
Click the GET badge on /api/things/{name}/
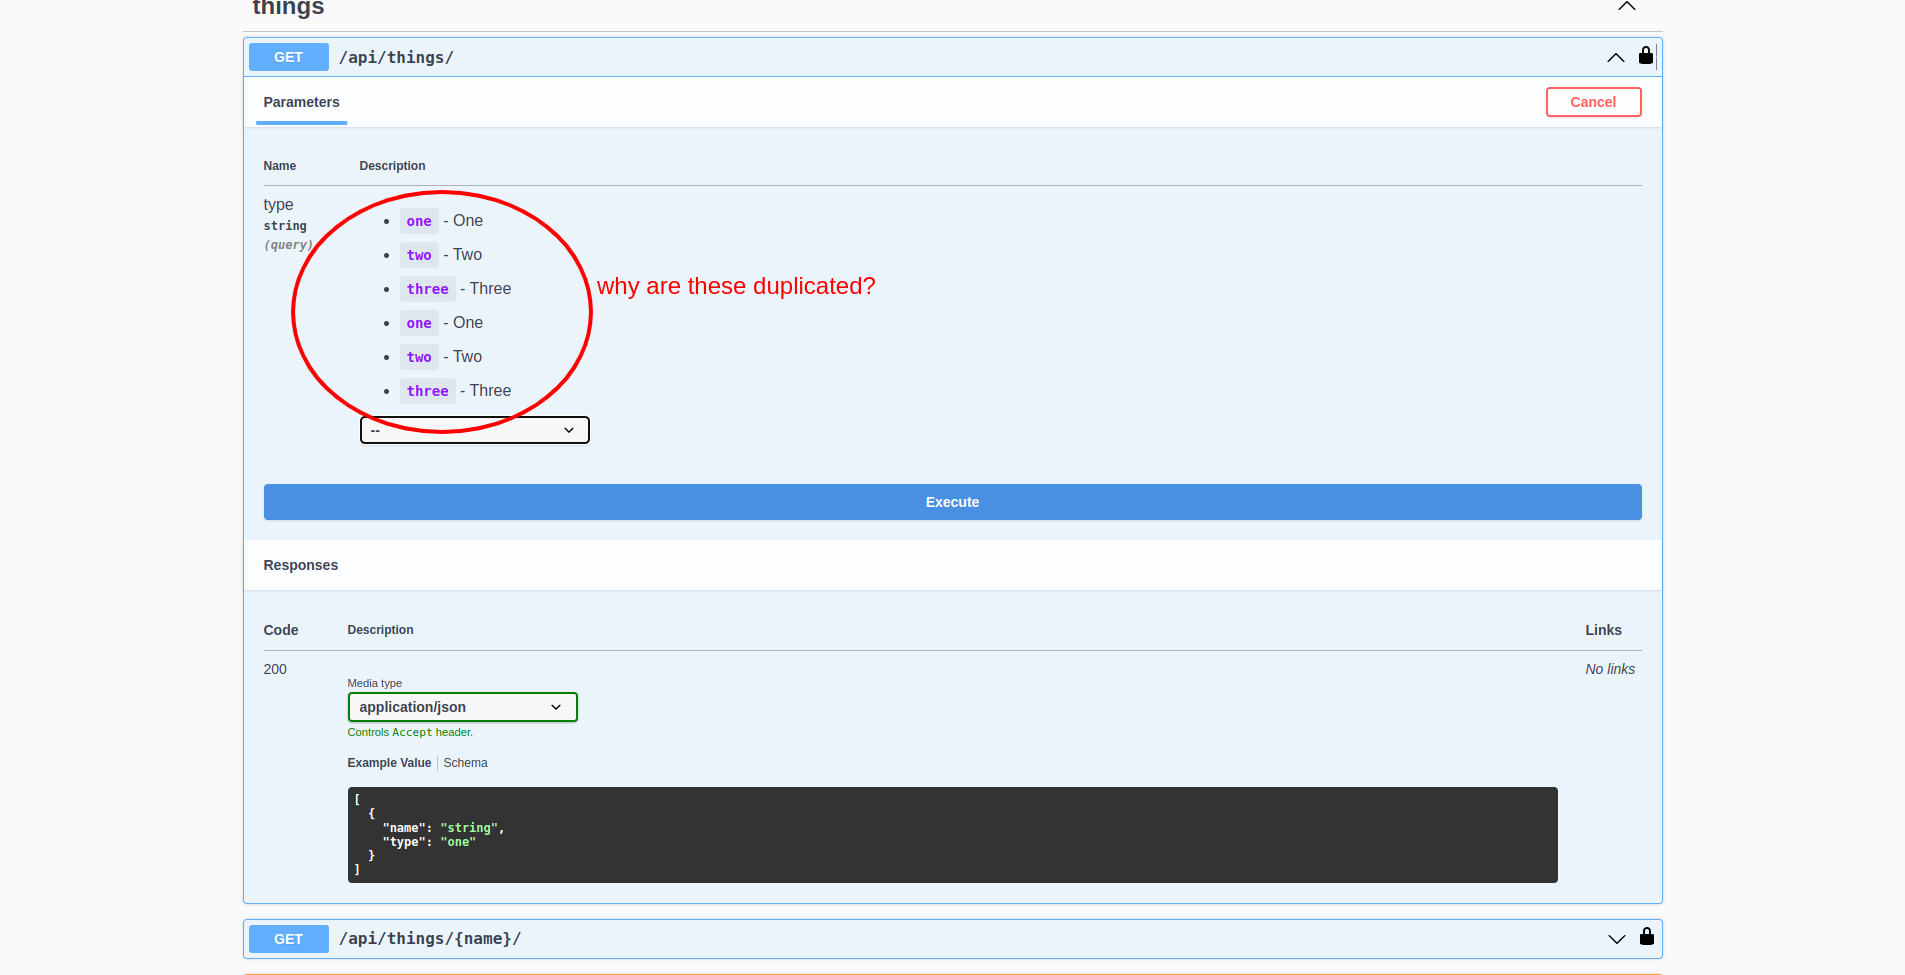[x=288, y=938]
